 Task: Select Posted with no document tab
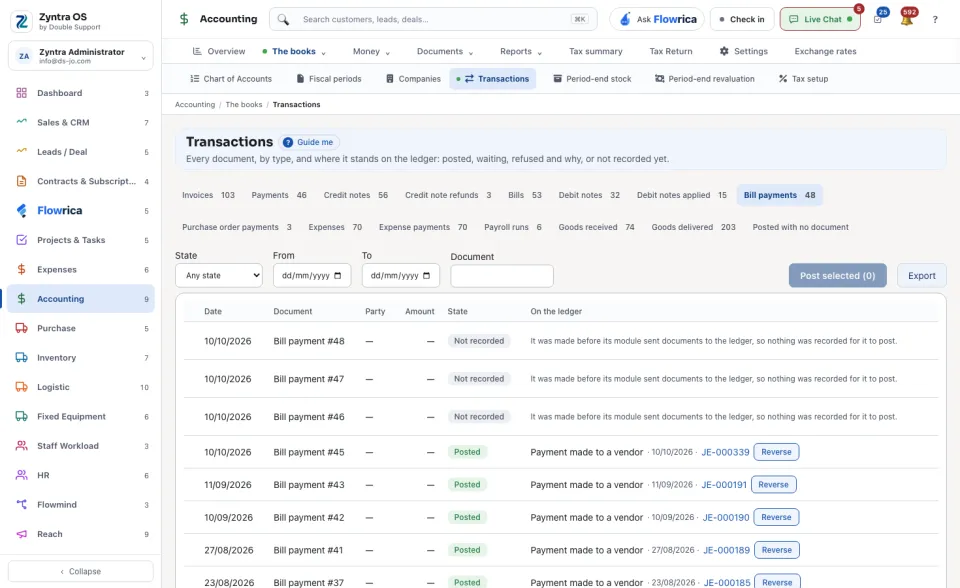[x=800, y=227]
